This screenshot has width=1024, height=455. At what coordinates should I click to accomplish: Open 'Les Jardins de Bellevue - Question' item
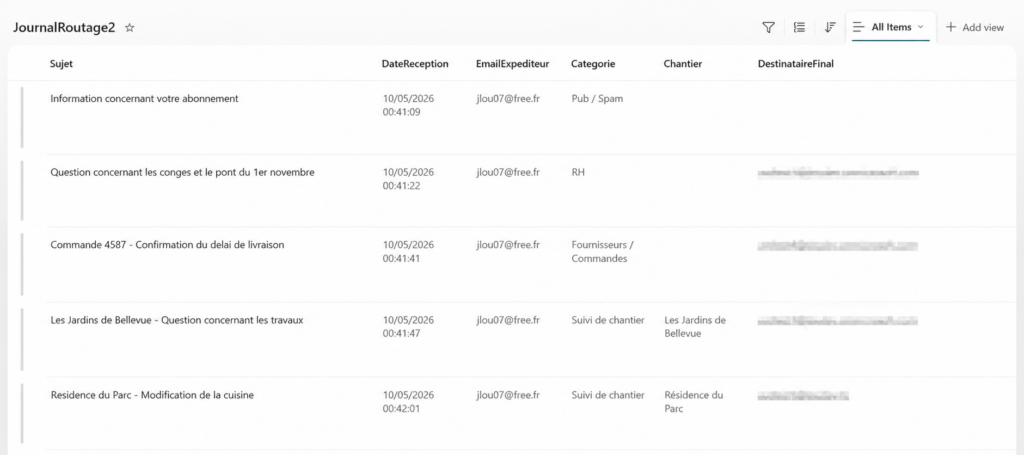[x=176, y=320]
